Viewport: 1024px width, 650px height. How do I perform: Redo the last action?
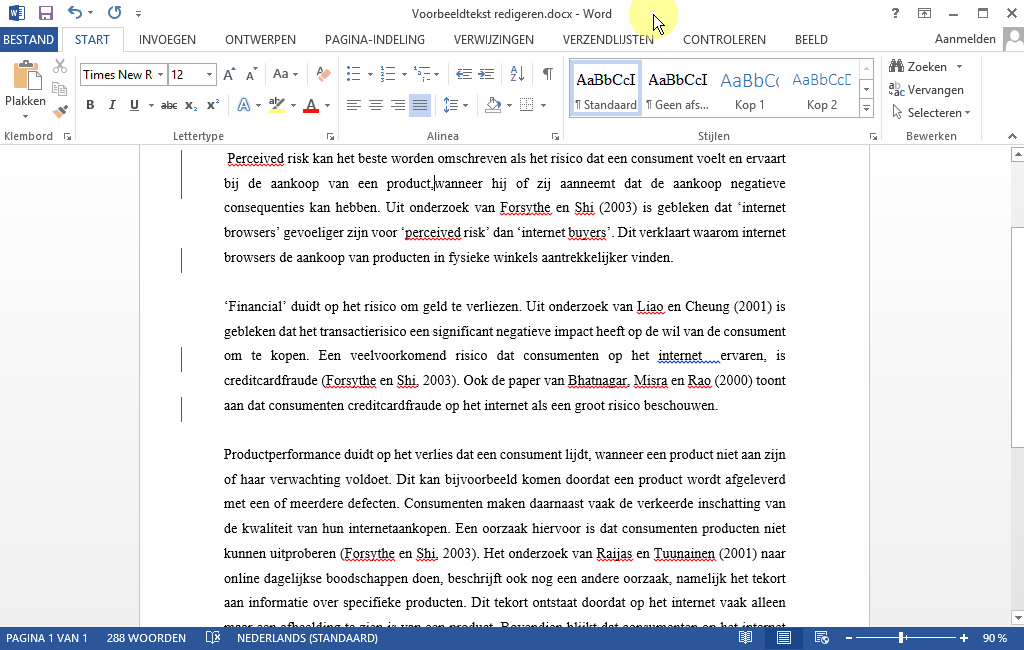click(x=114, y=12)
